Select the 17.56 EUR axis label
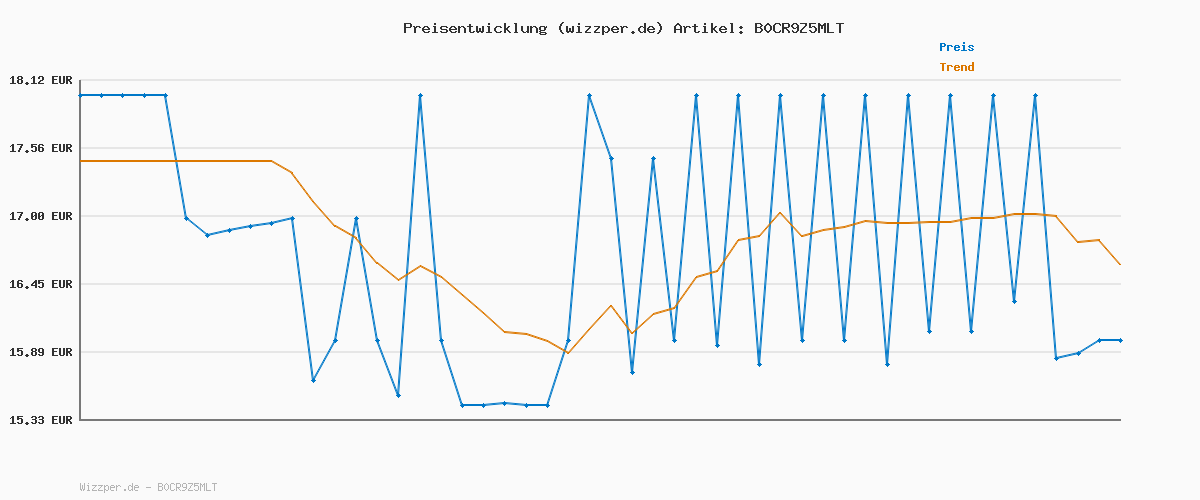 point(41,148)
